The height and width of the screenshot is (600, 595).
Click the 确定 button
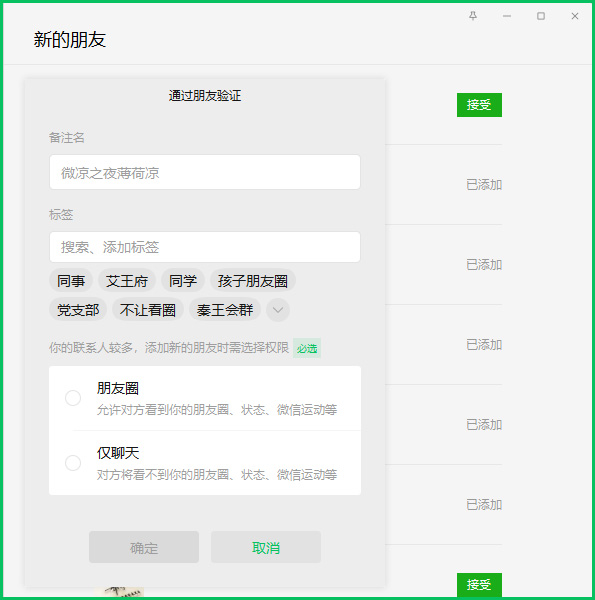coord(144,547)
